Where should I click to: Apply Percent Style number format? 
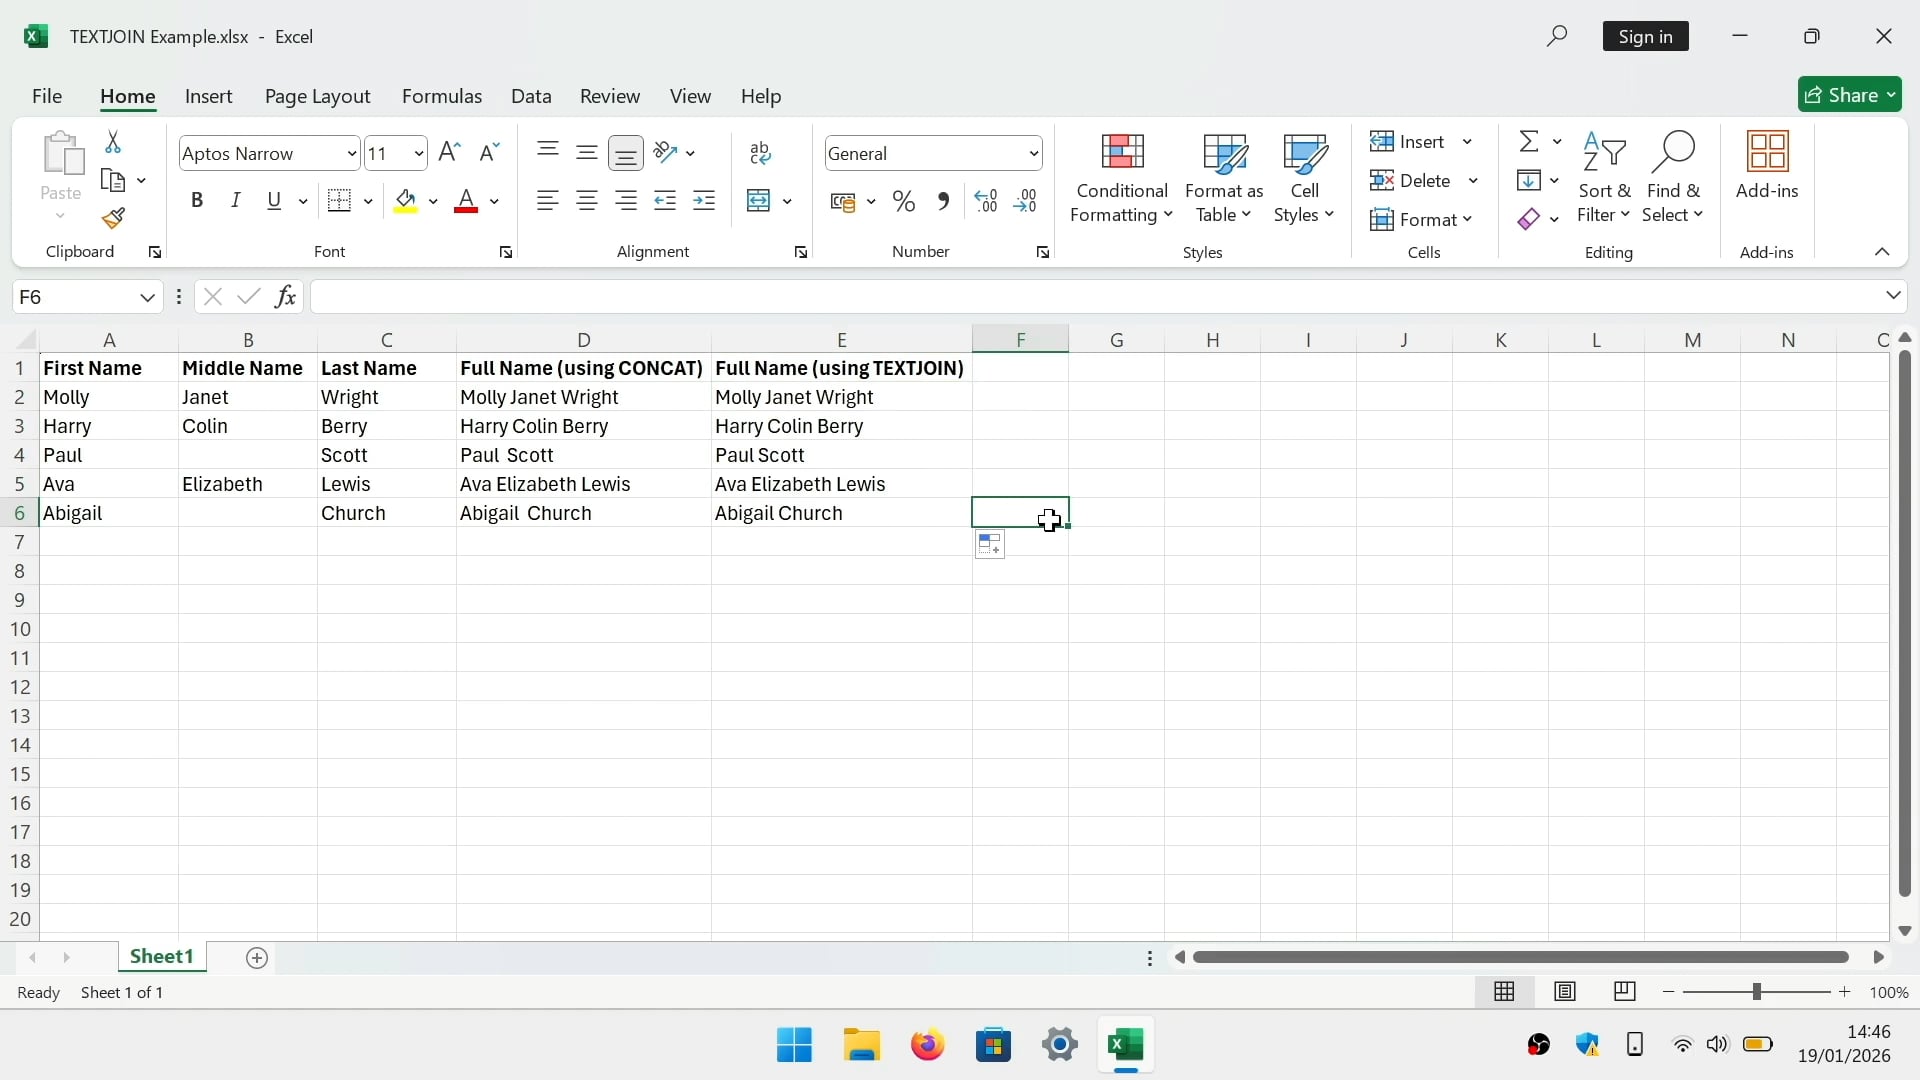(904, 202)
